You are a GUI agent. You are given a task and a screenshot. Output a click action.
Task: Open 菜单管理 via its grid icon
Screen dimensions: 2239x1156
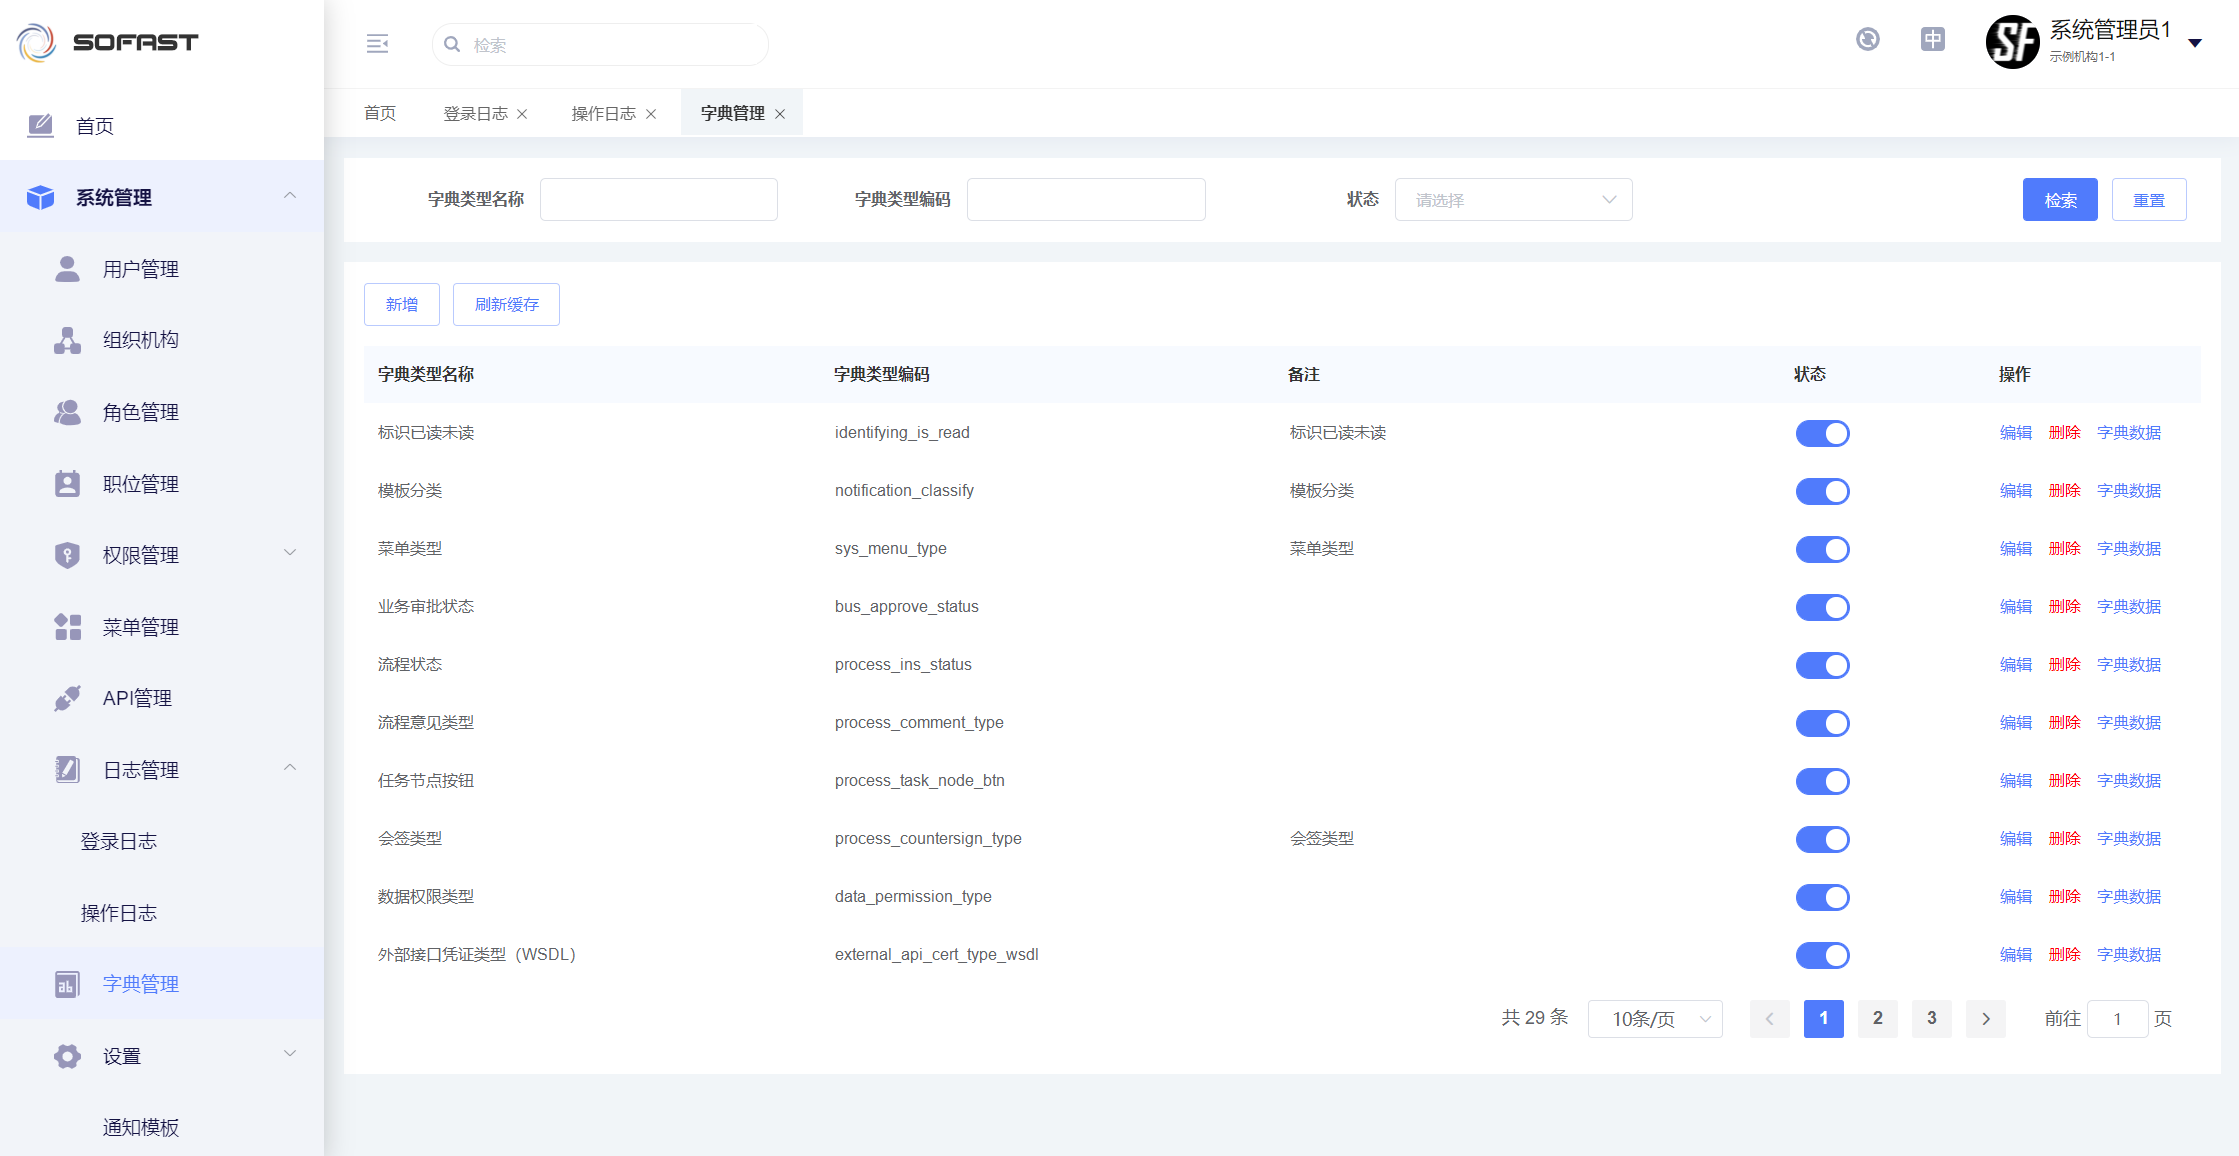(x=67, y=627)
